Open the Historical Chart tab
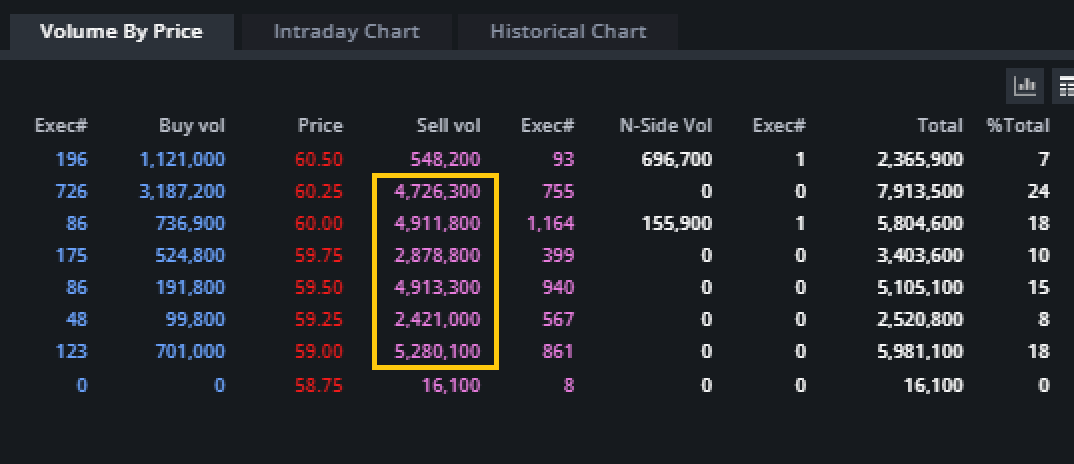This screenshot has height=464, width=1074. pyautogui.click(x=568, y=32)
